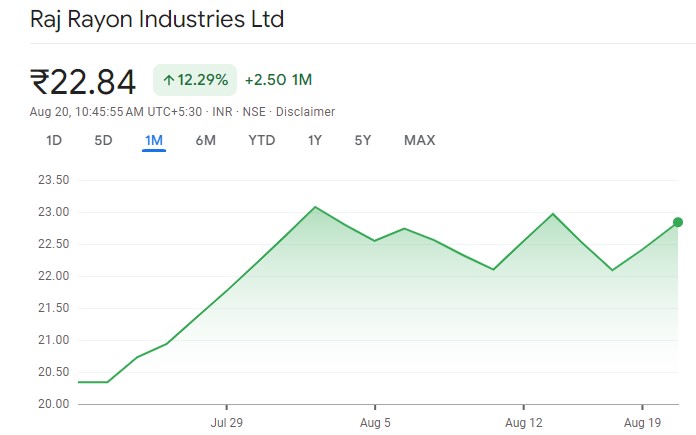Switch chart to 1D range
The height and width of the screenshot is (435, 696).
pyautogui.click(x=54, y=140)
